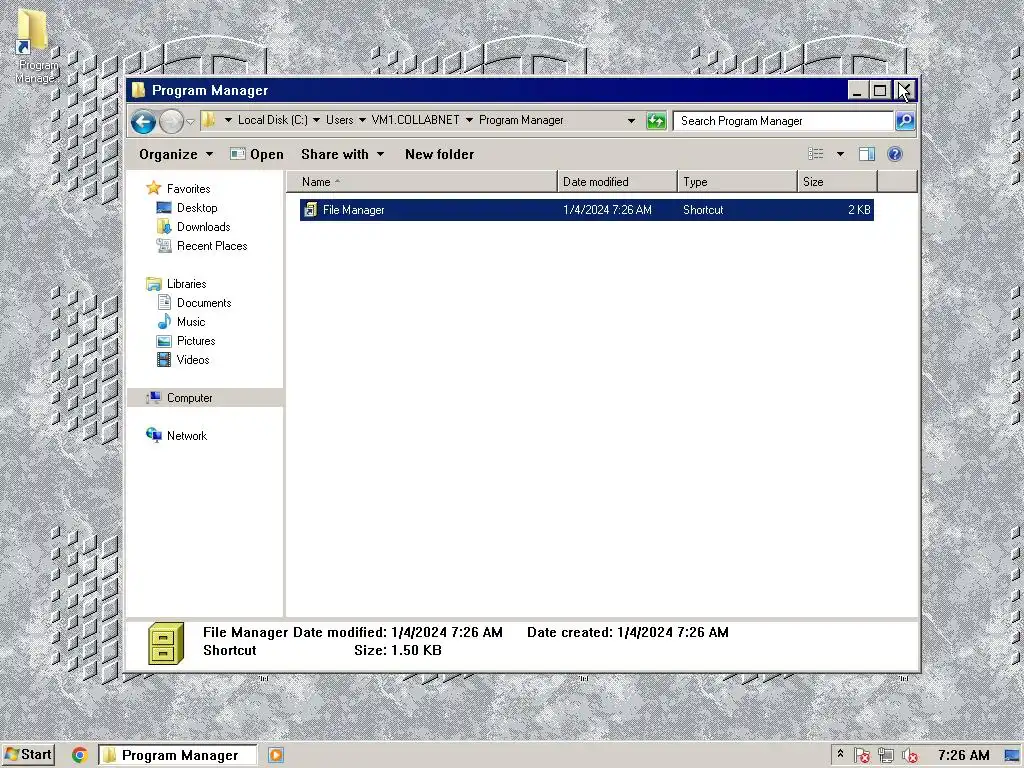Click the network tray icon
Image resolution: width=1024 pixels, height=768 pixels.
886,756
